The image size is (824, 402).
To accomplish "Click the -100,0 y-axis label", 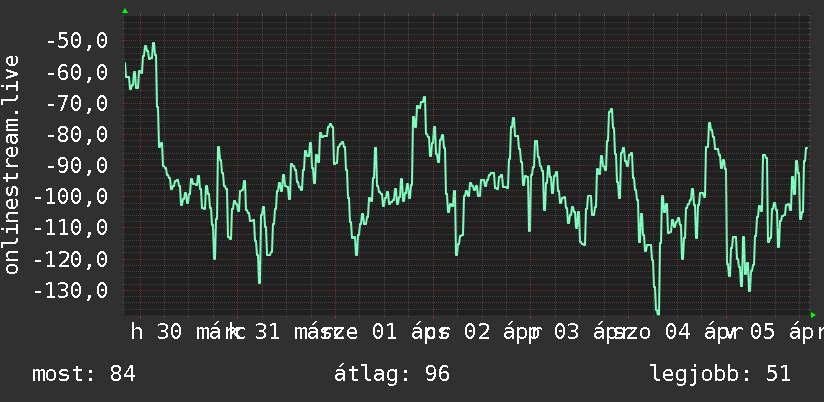I will point(70,197).
